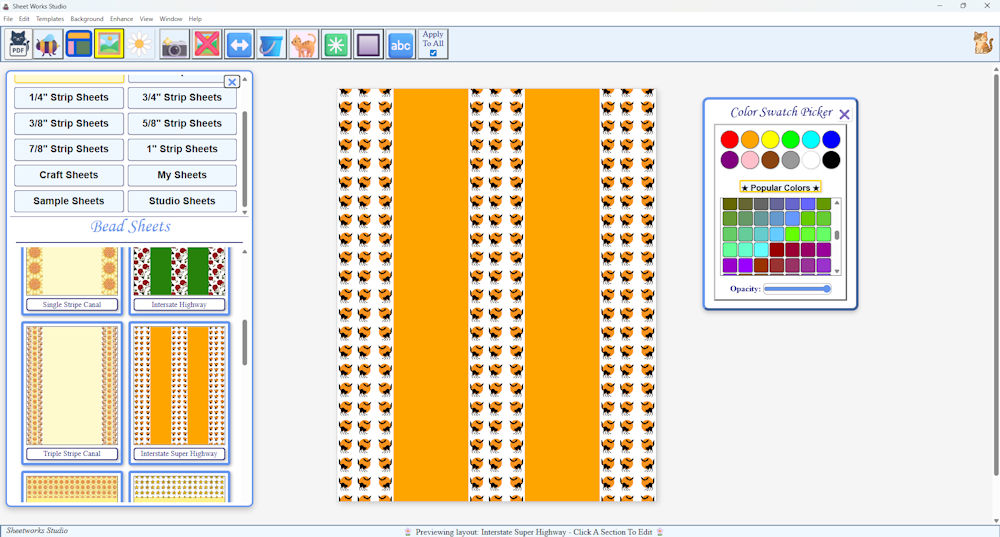Click scroll-up arrow in Popular Colors grid
The image size is (1000, 537).
(837, 203)
